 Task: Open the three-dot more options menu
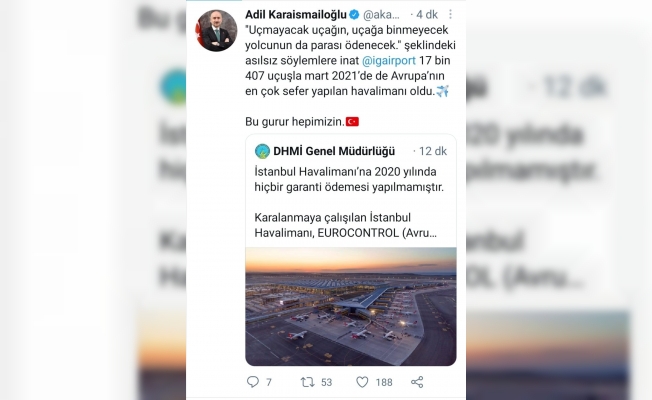[x=450, y=15]
